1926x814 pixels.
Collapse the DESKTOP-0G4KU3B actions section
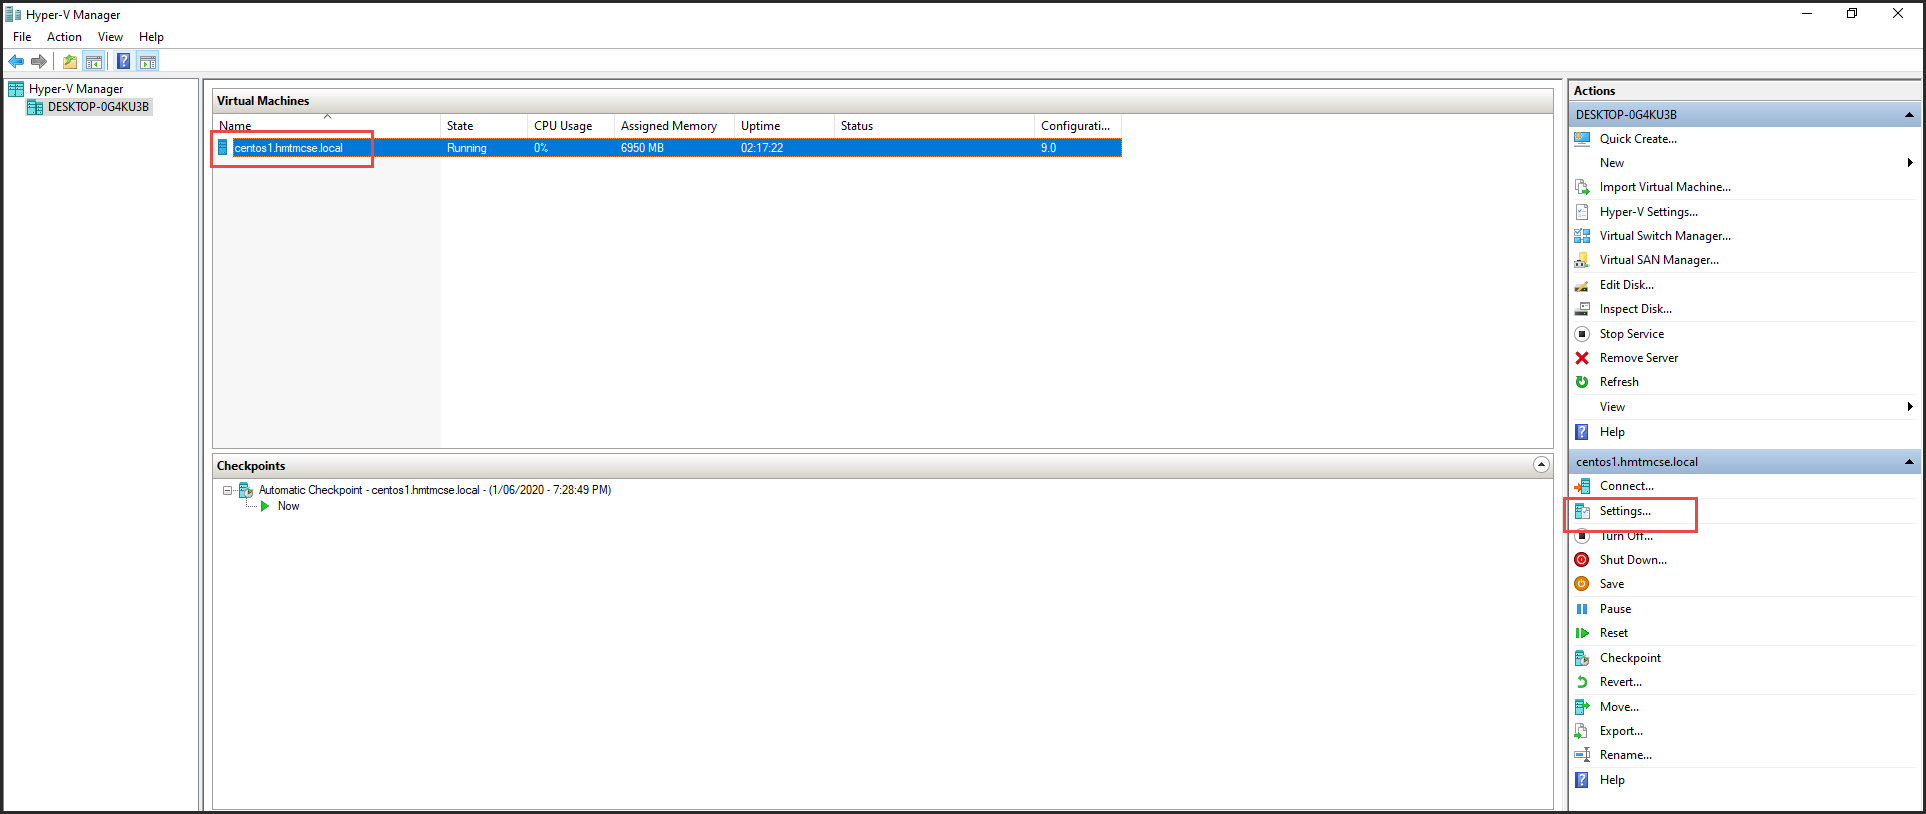click(1909, 115)
